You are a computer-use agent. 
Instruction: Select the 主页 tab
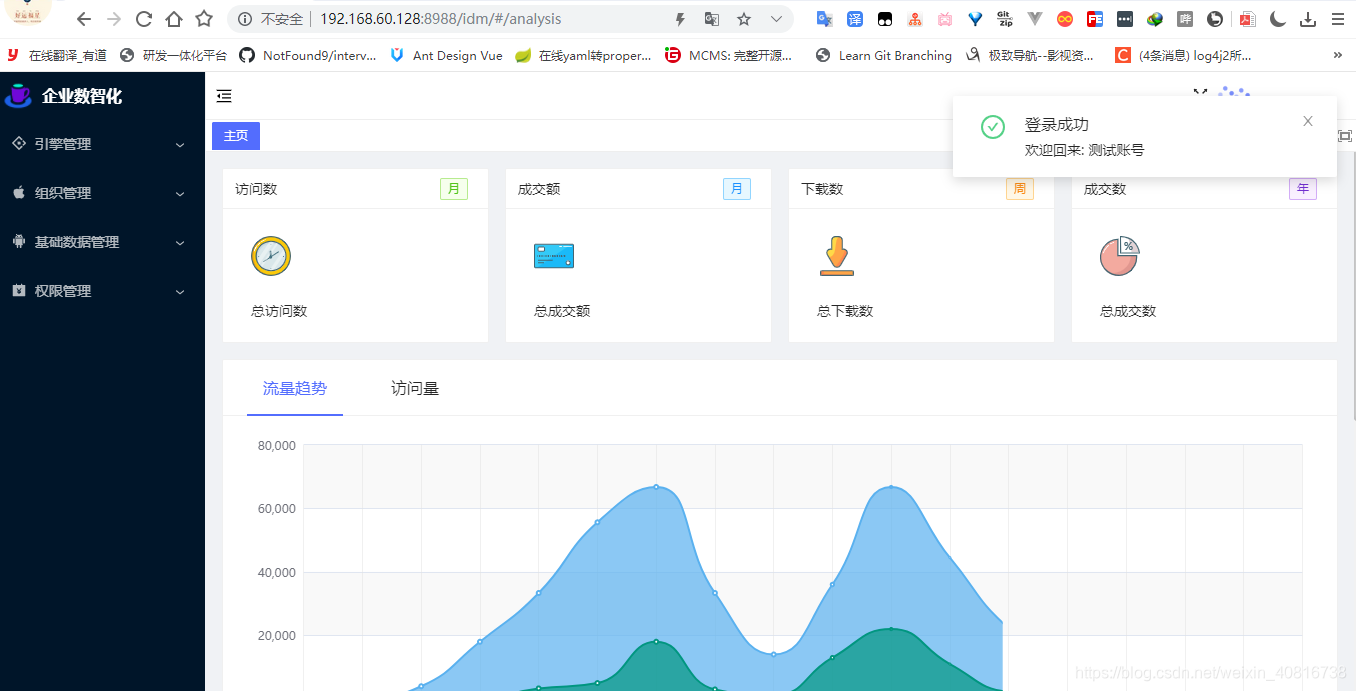pyautogui.click(x=236, y=136)
